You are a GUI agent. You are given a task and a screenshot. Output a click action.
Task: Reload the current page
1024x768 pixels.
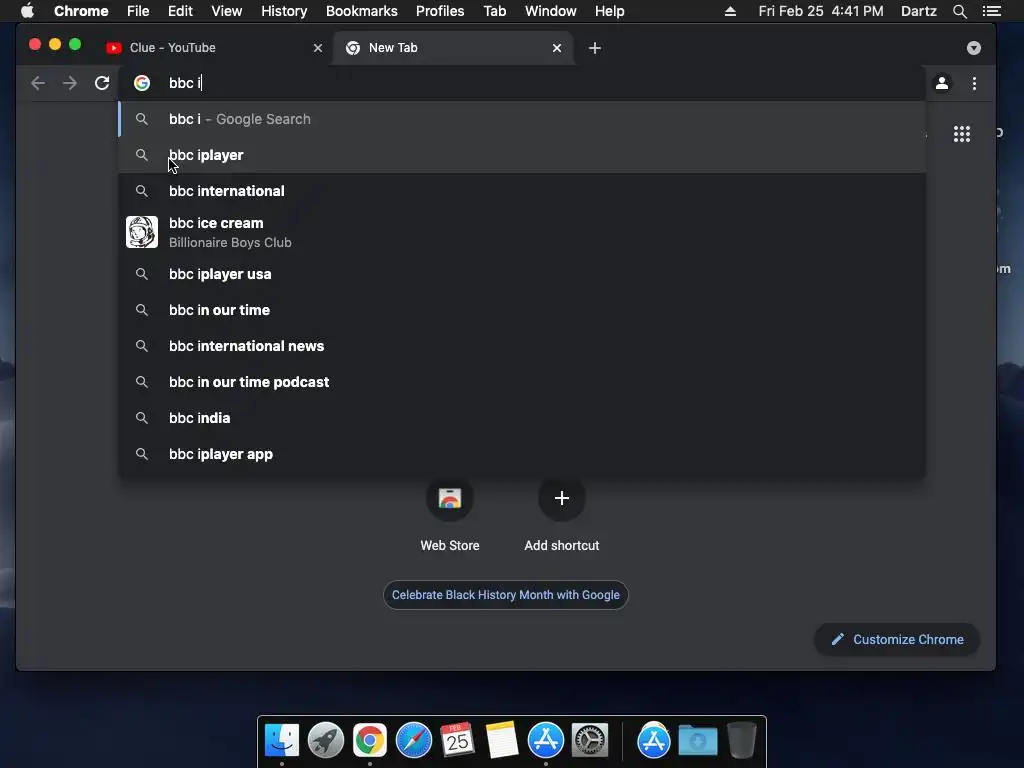tap(102, 83)
